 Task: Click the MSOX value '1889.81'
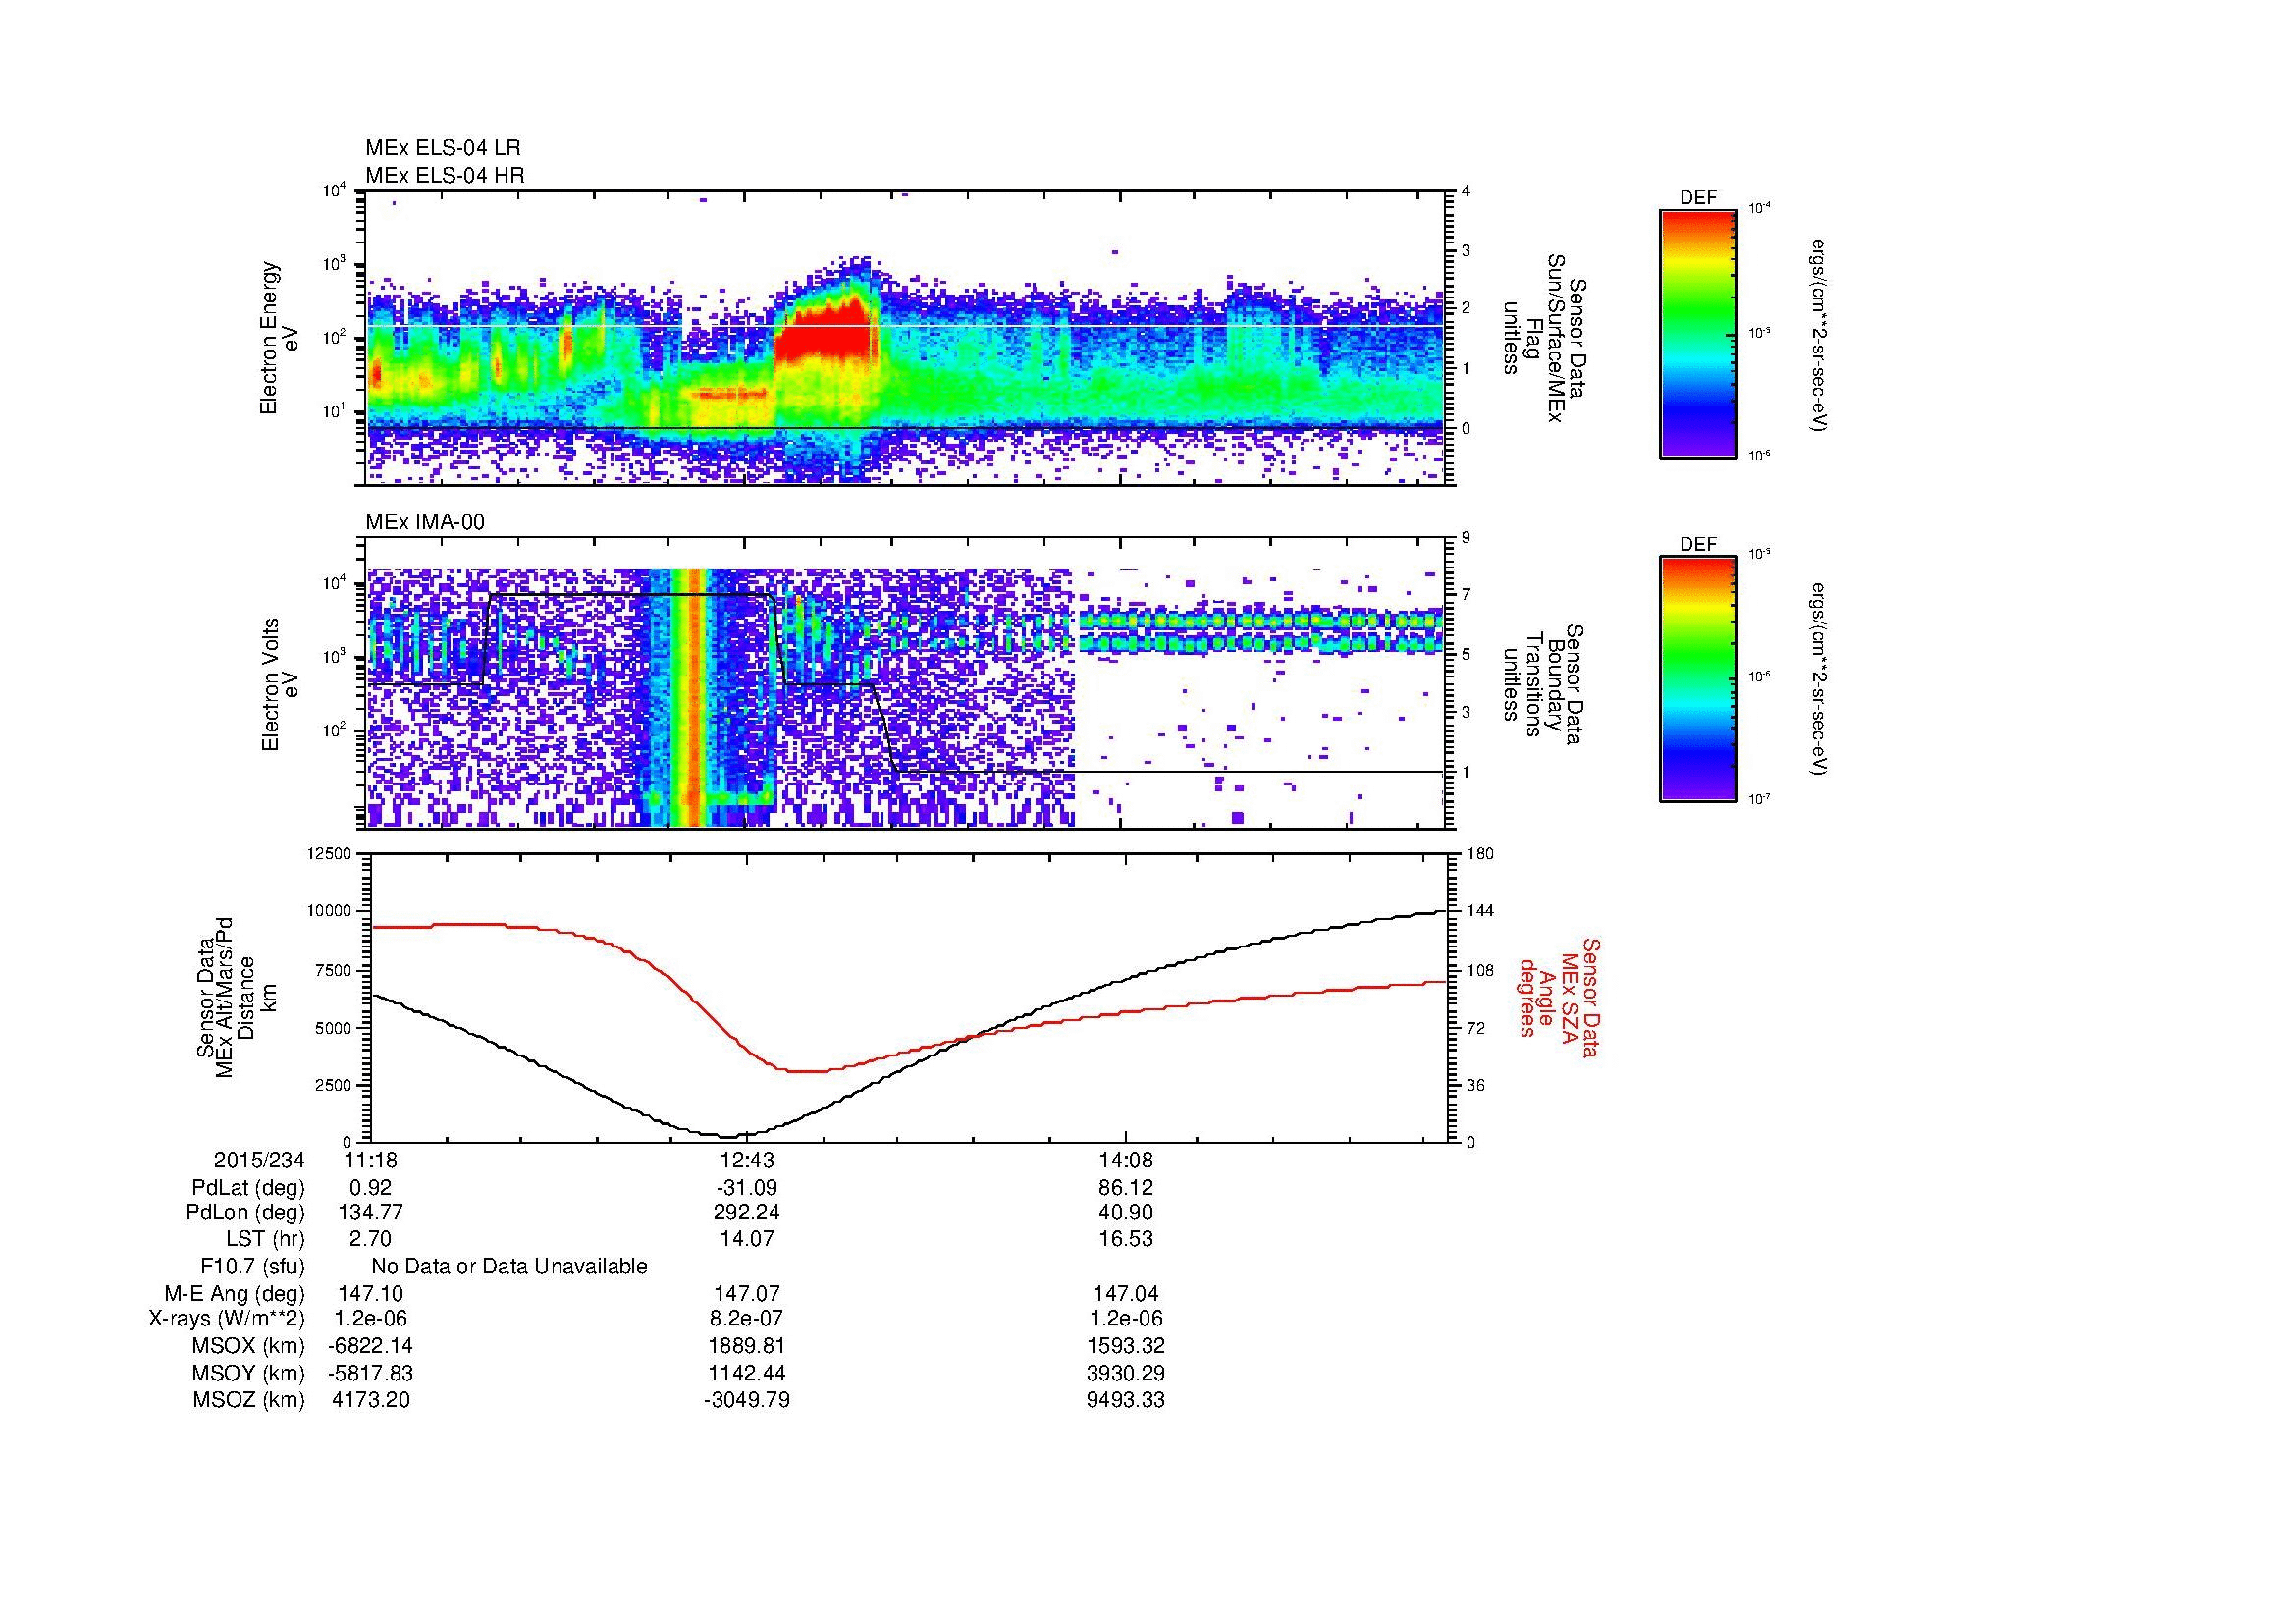point(747,1346)
